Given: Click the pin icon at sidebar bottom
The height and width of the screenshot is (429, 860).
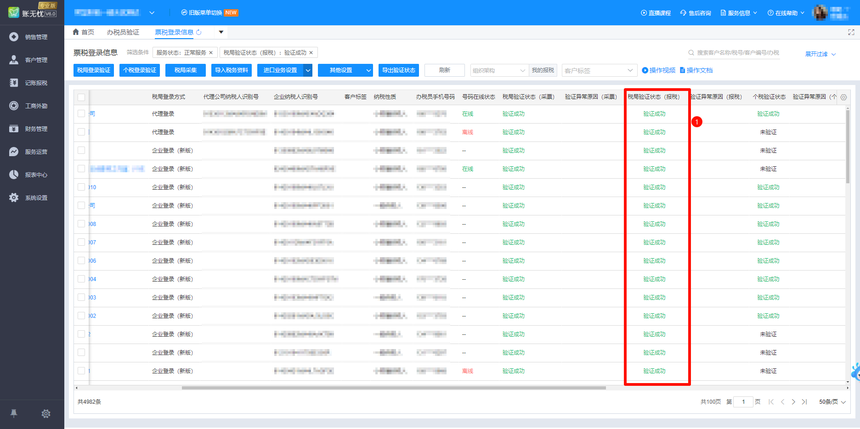Looking at the screenshot, I should click(14, 414).
